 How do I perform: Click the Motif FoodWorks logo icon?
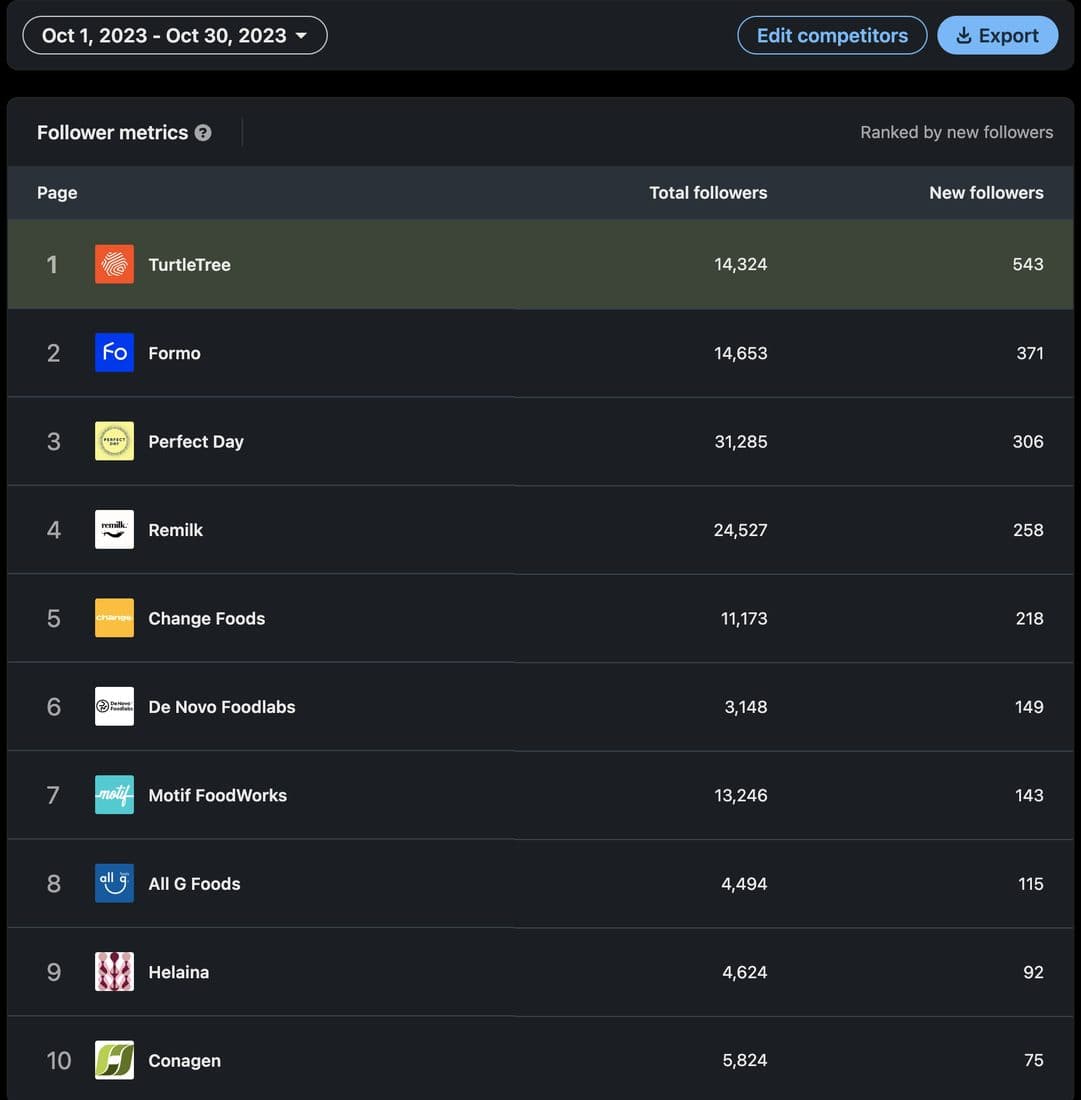114,795
